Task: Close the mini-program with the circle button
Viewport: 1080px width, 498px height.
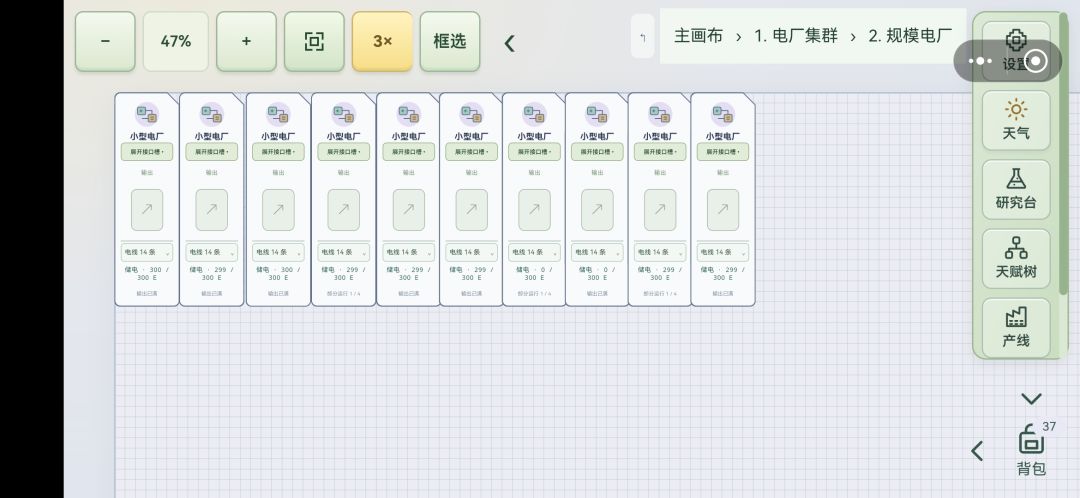Action: [x=1036, y=61]
